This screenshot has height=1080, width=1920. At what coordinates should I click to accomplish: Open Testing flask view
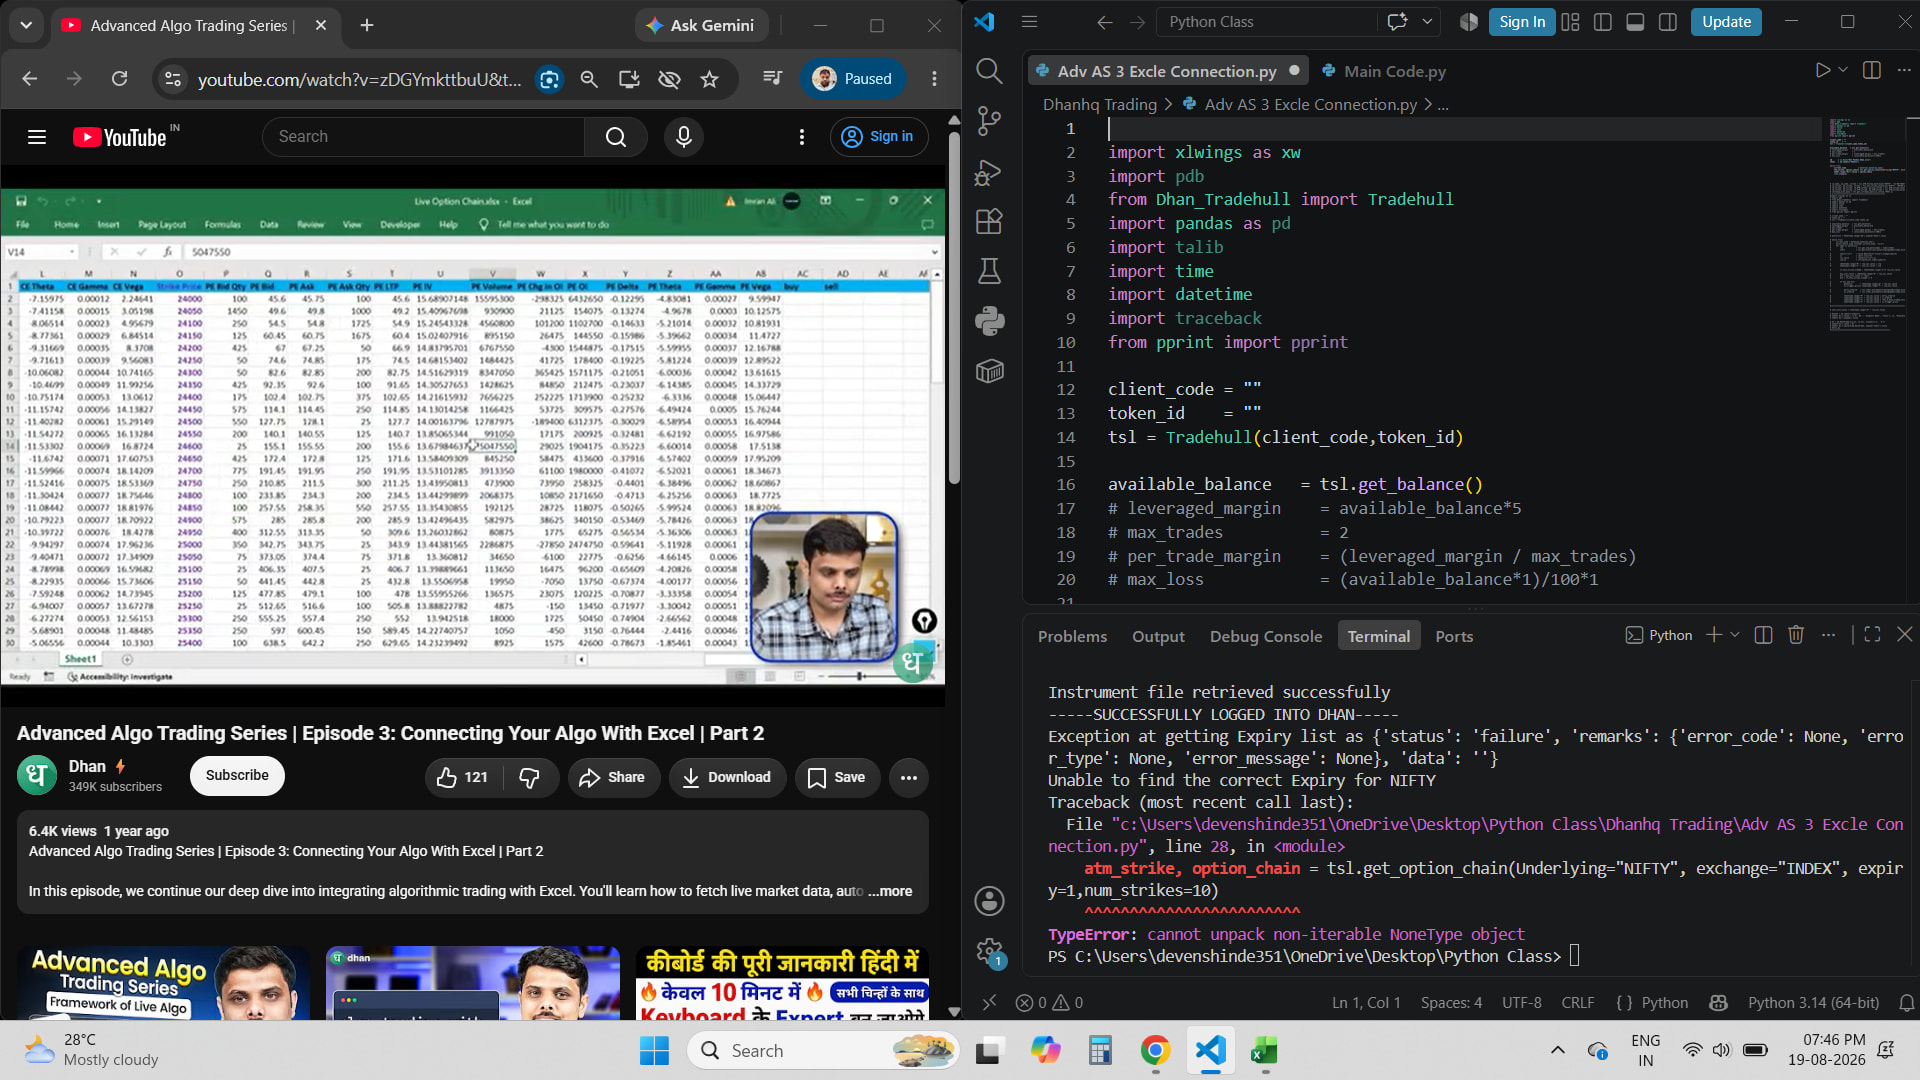(989, 271)
